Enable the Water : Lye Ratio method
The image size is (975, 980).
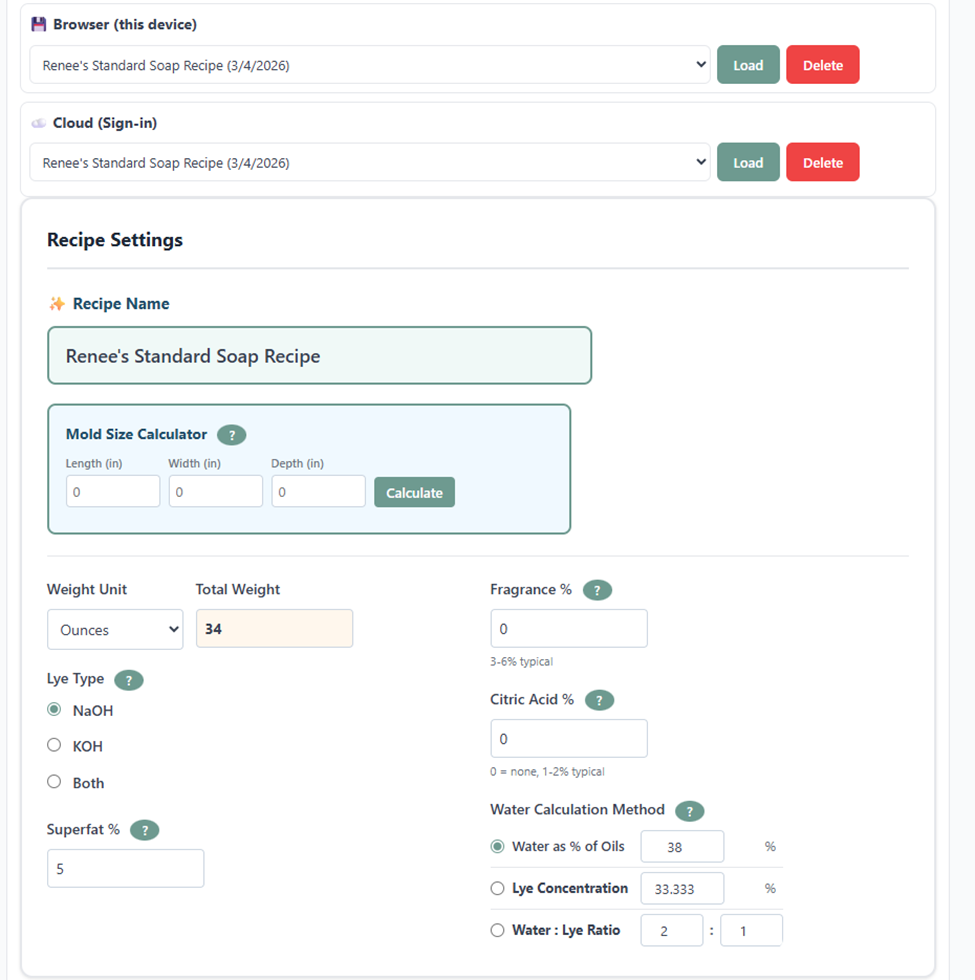[x=497, y=929]
